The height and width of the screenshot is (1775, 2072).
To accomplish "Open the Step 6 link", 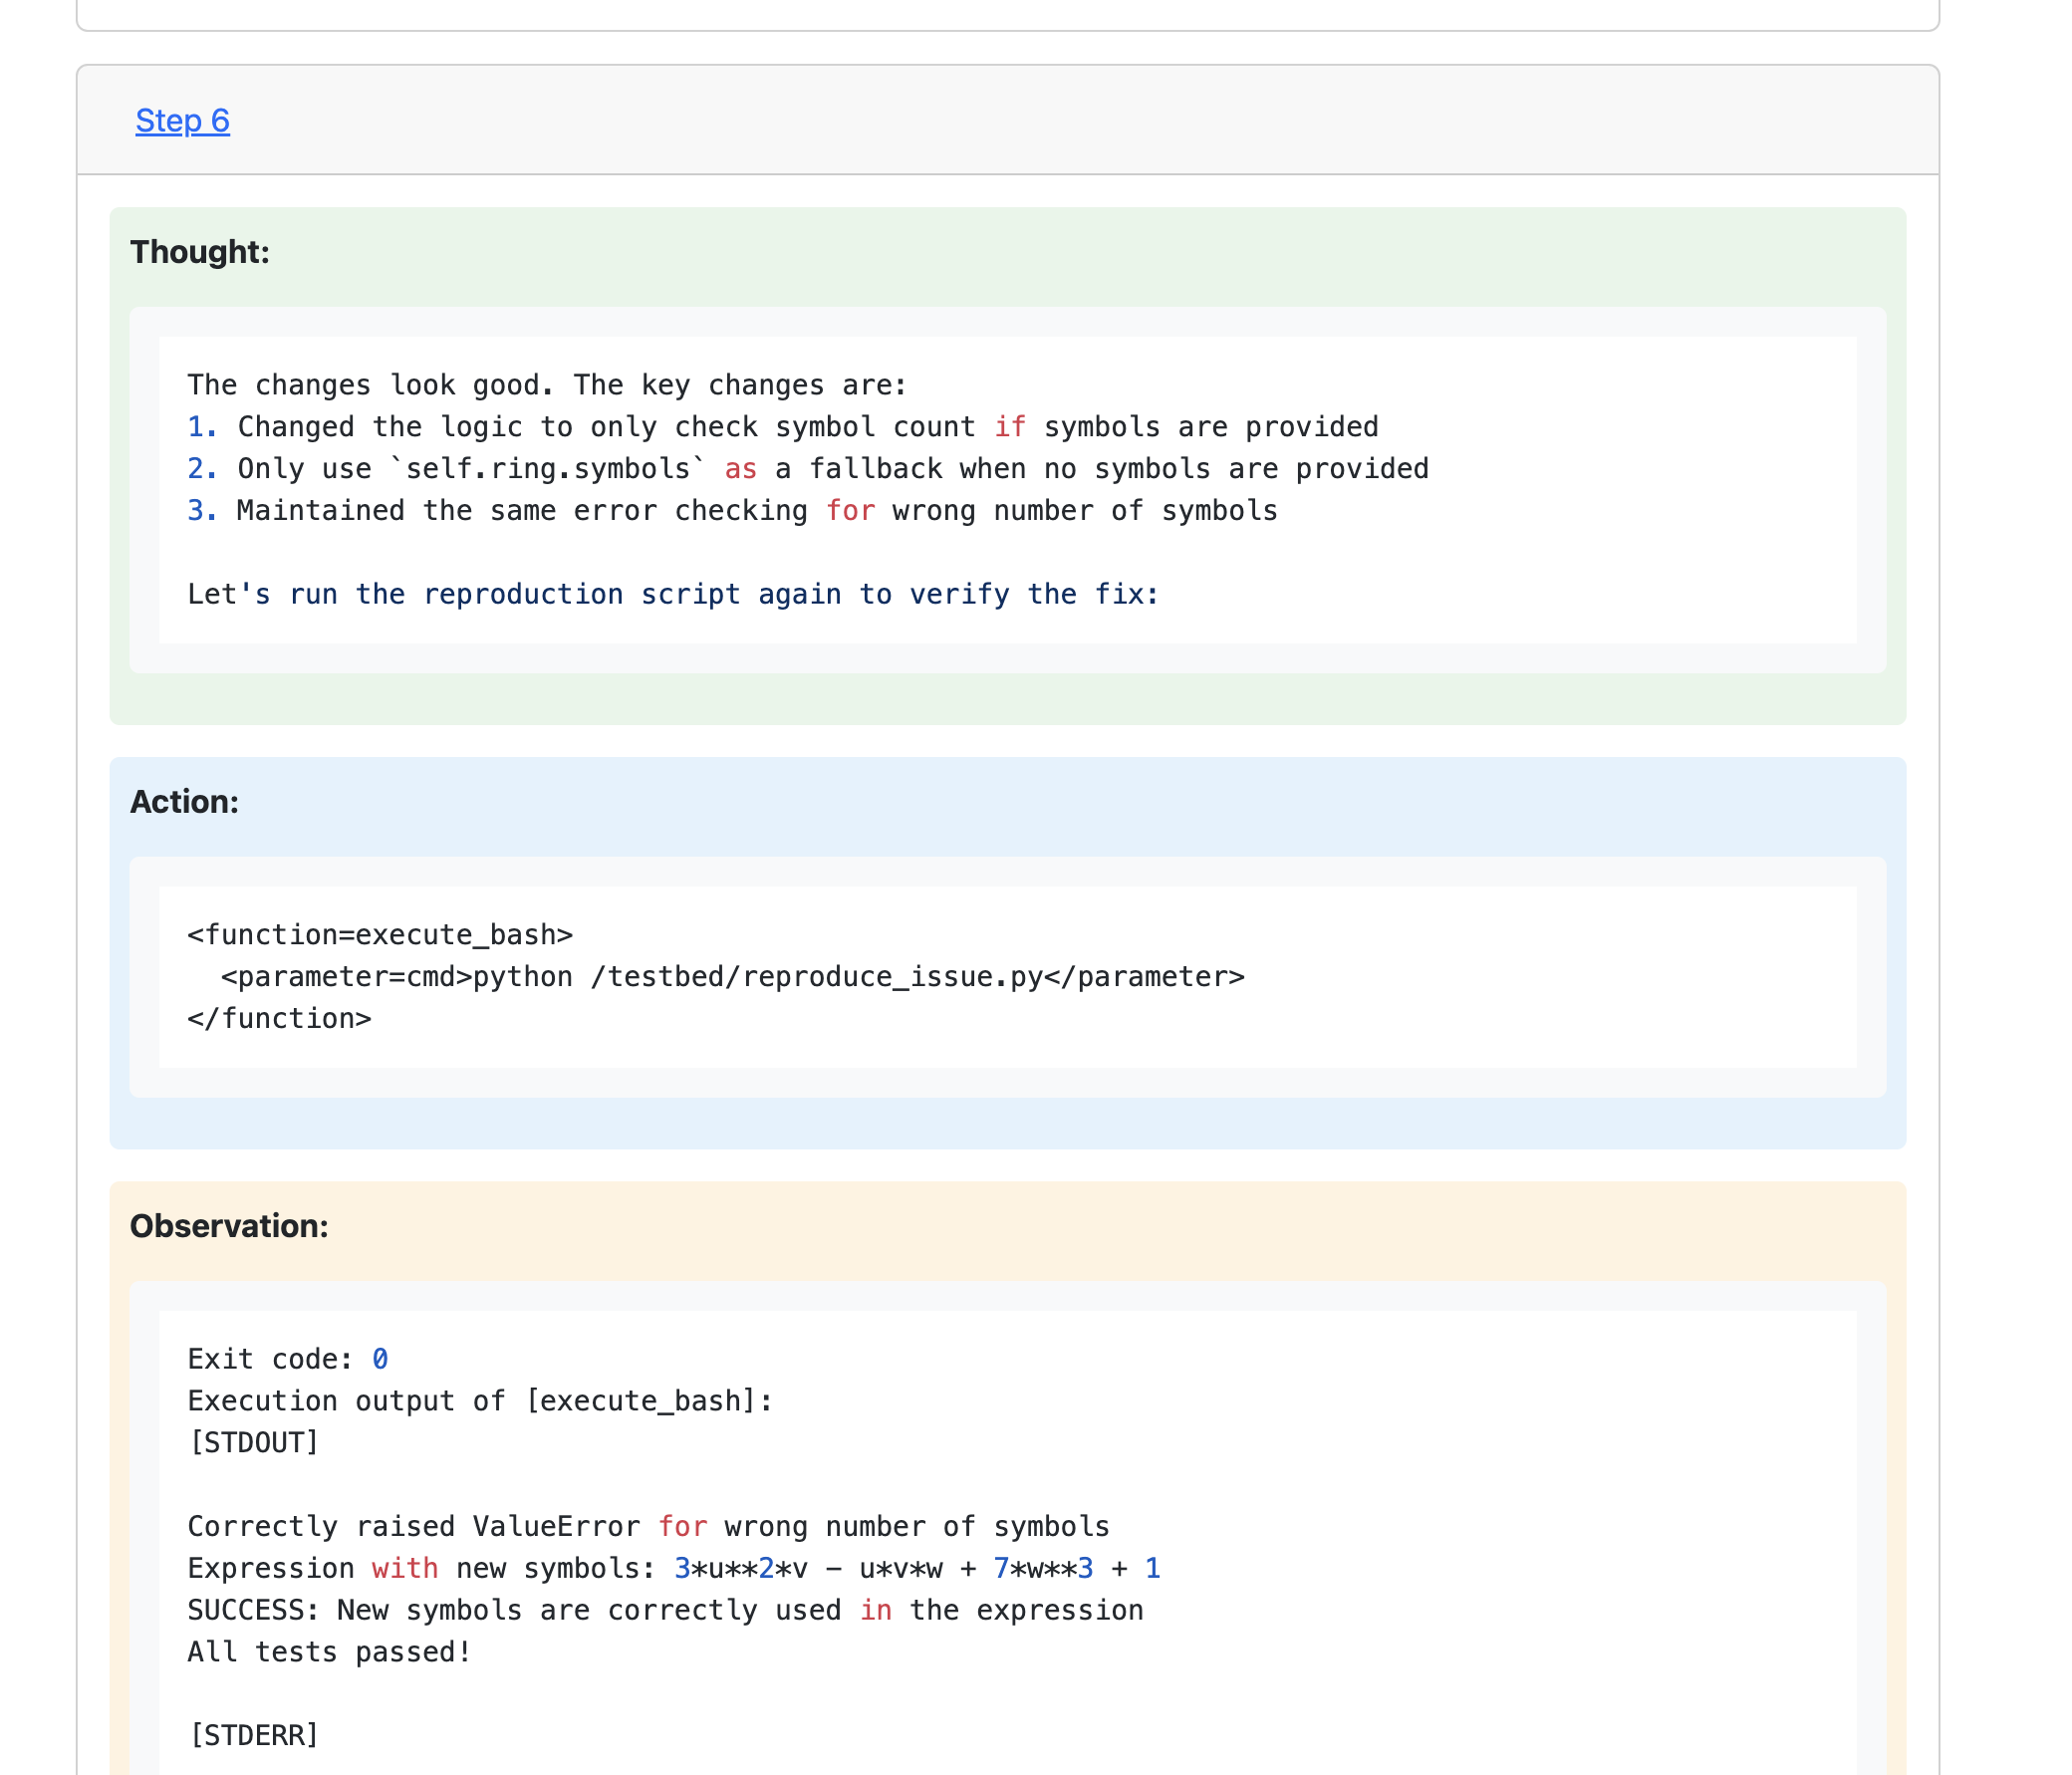I will (182, 120).
